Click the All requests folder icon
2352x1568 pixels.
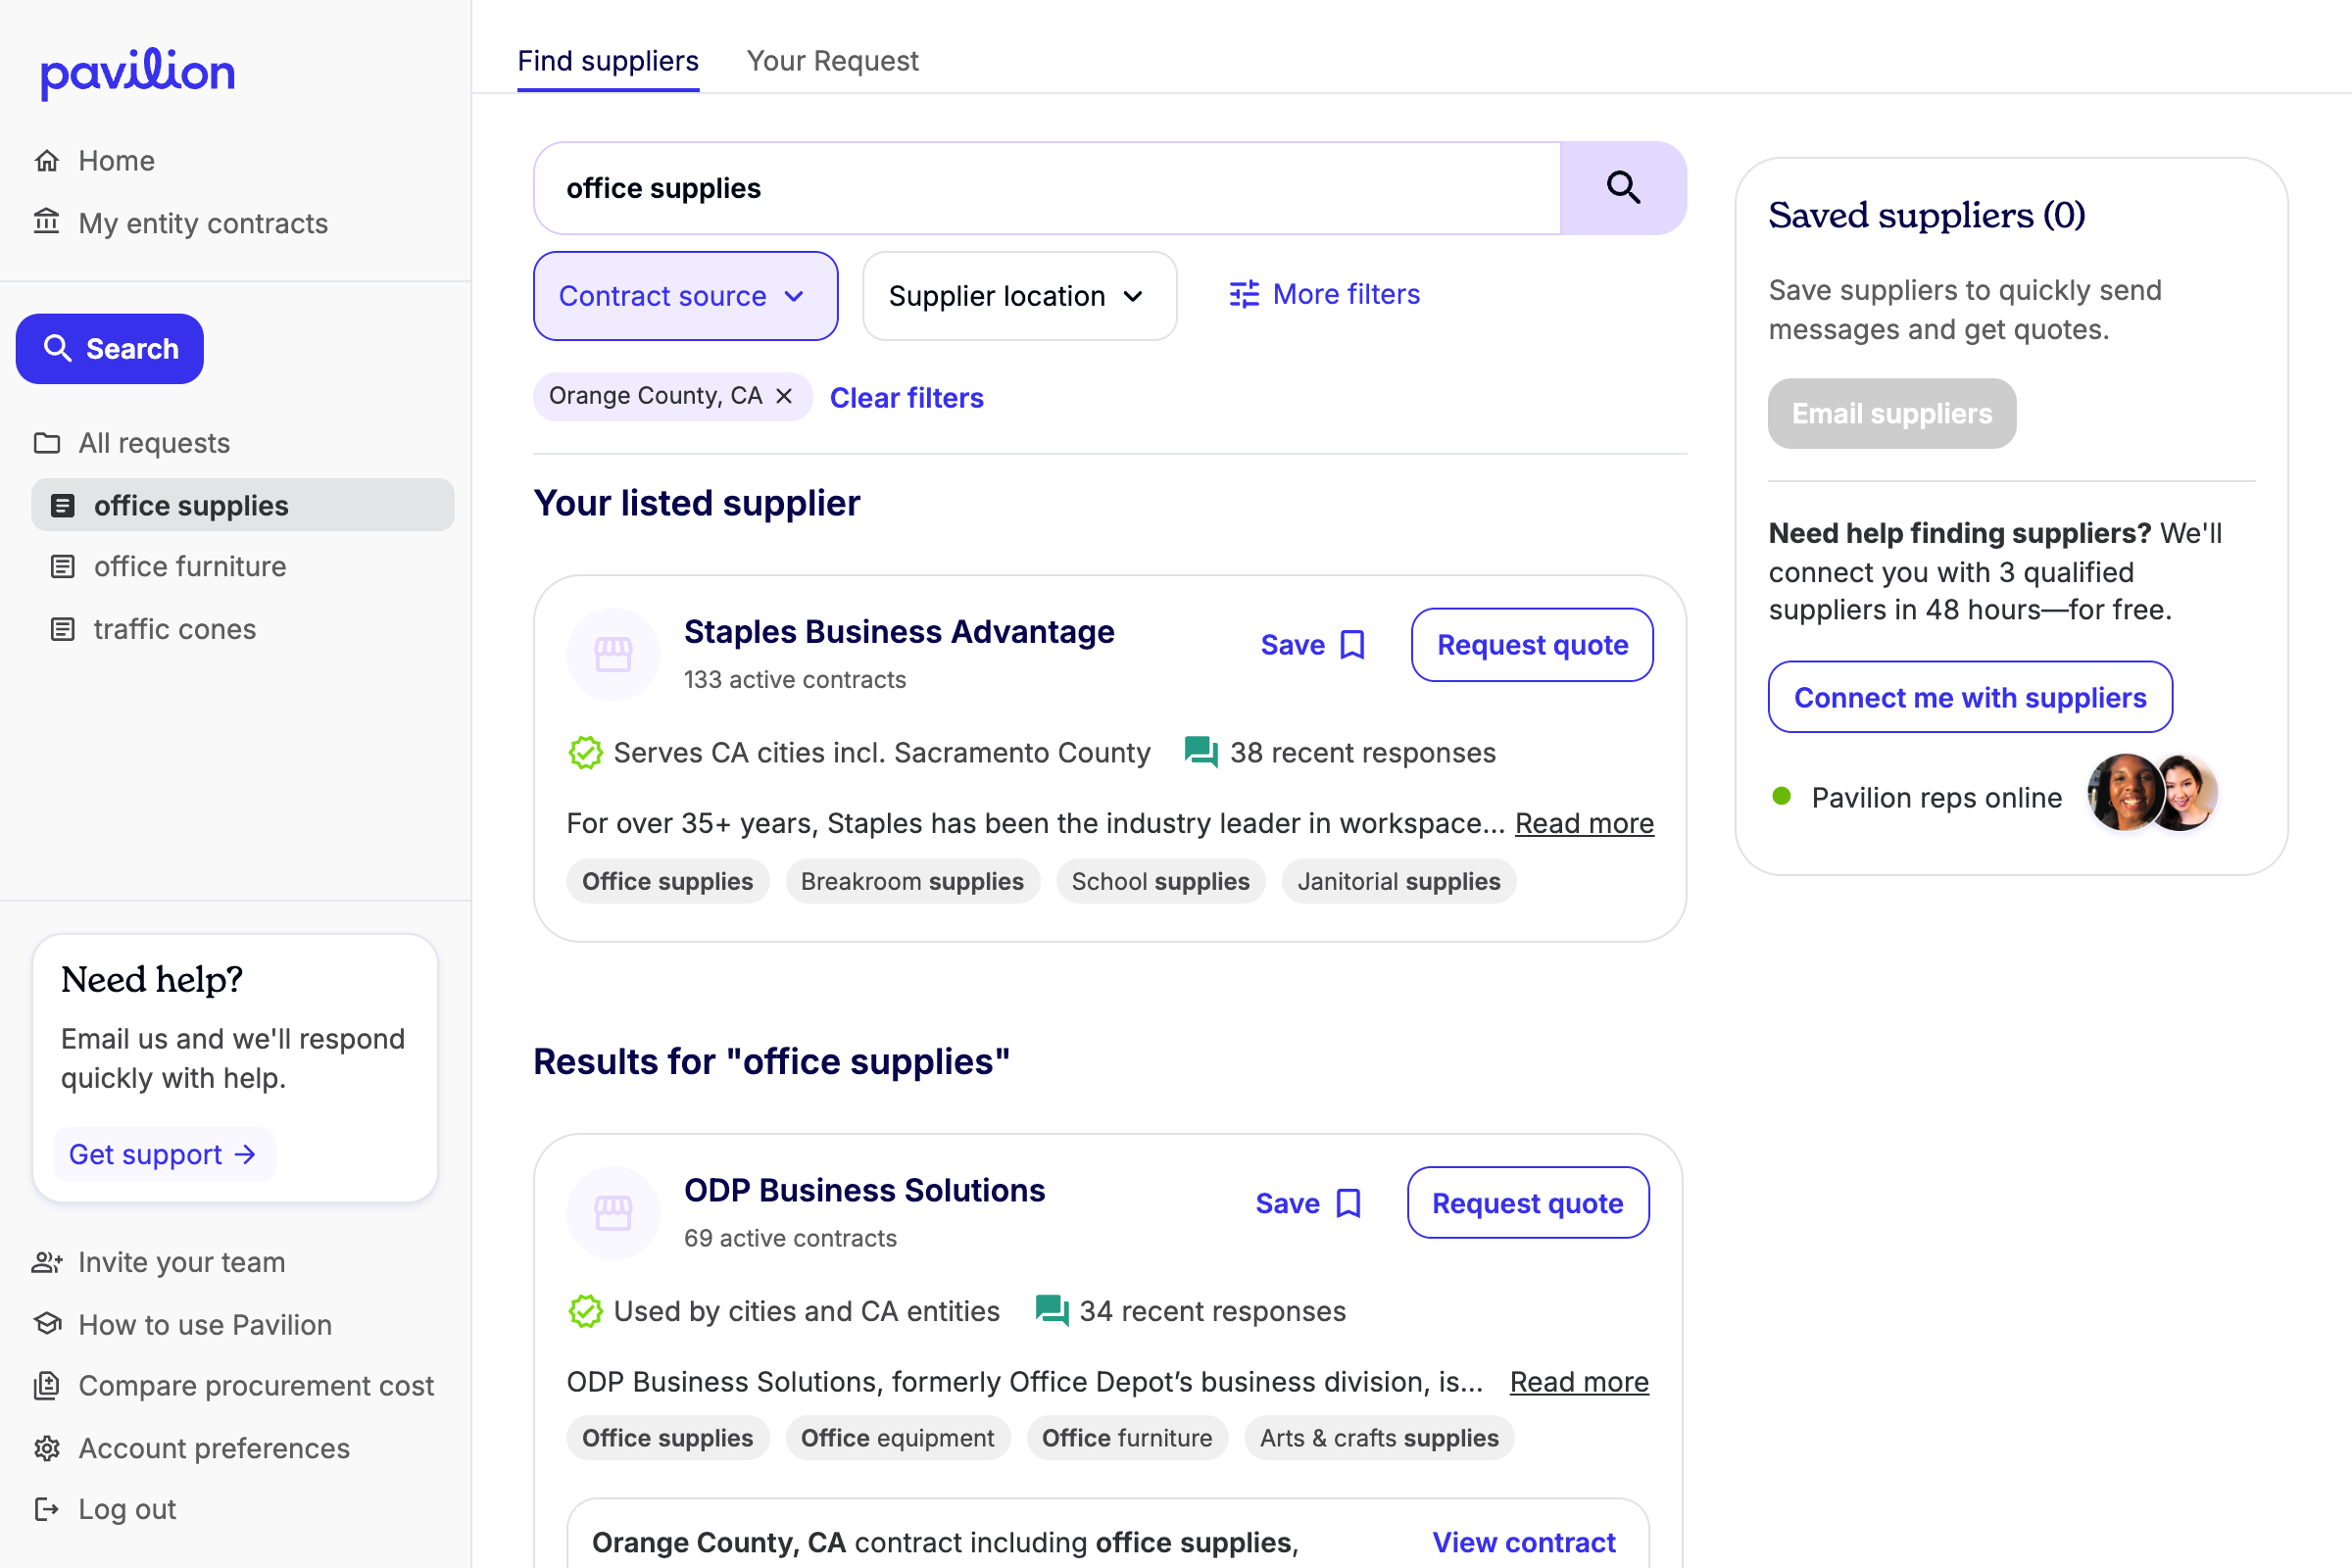tap(47, 443)
